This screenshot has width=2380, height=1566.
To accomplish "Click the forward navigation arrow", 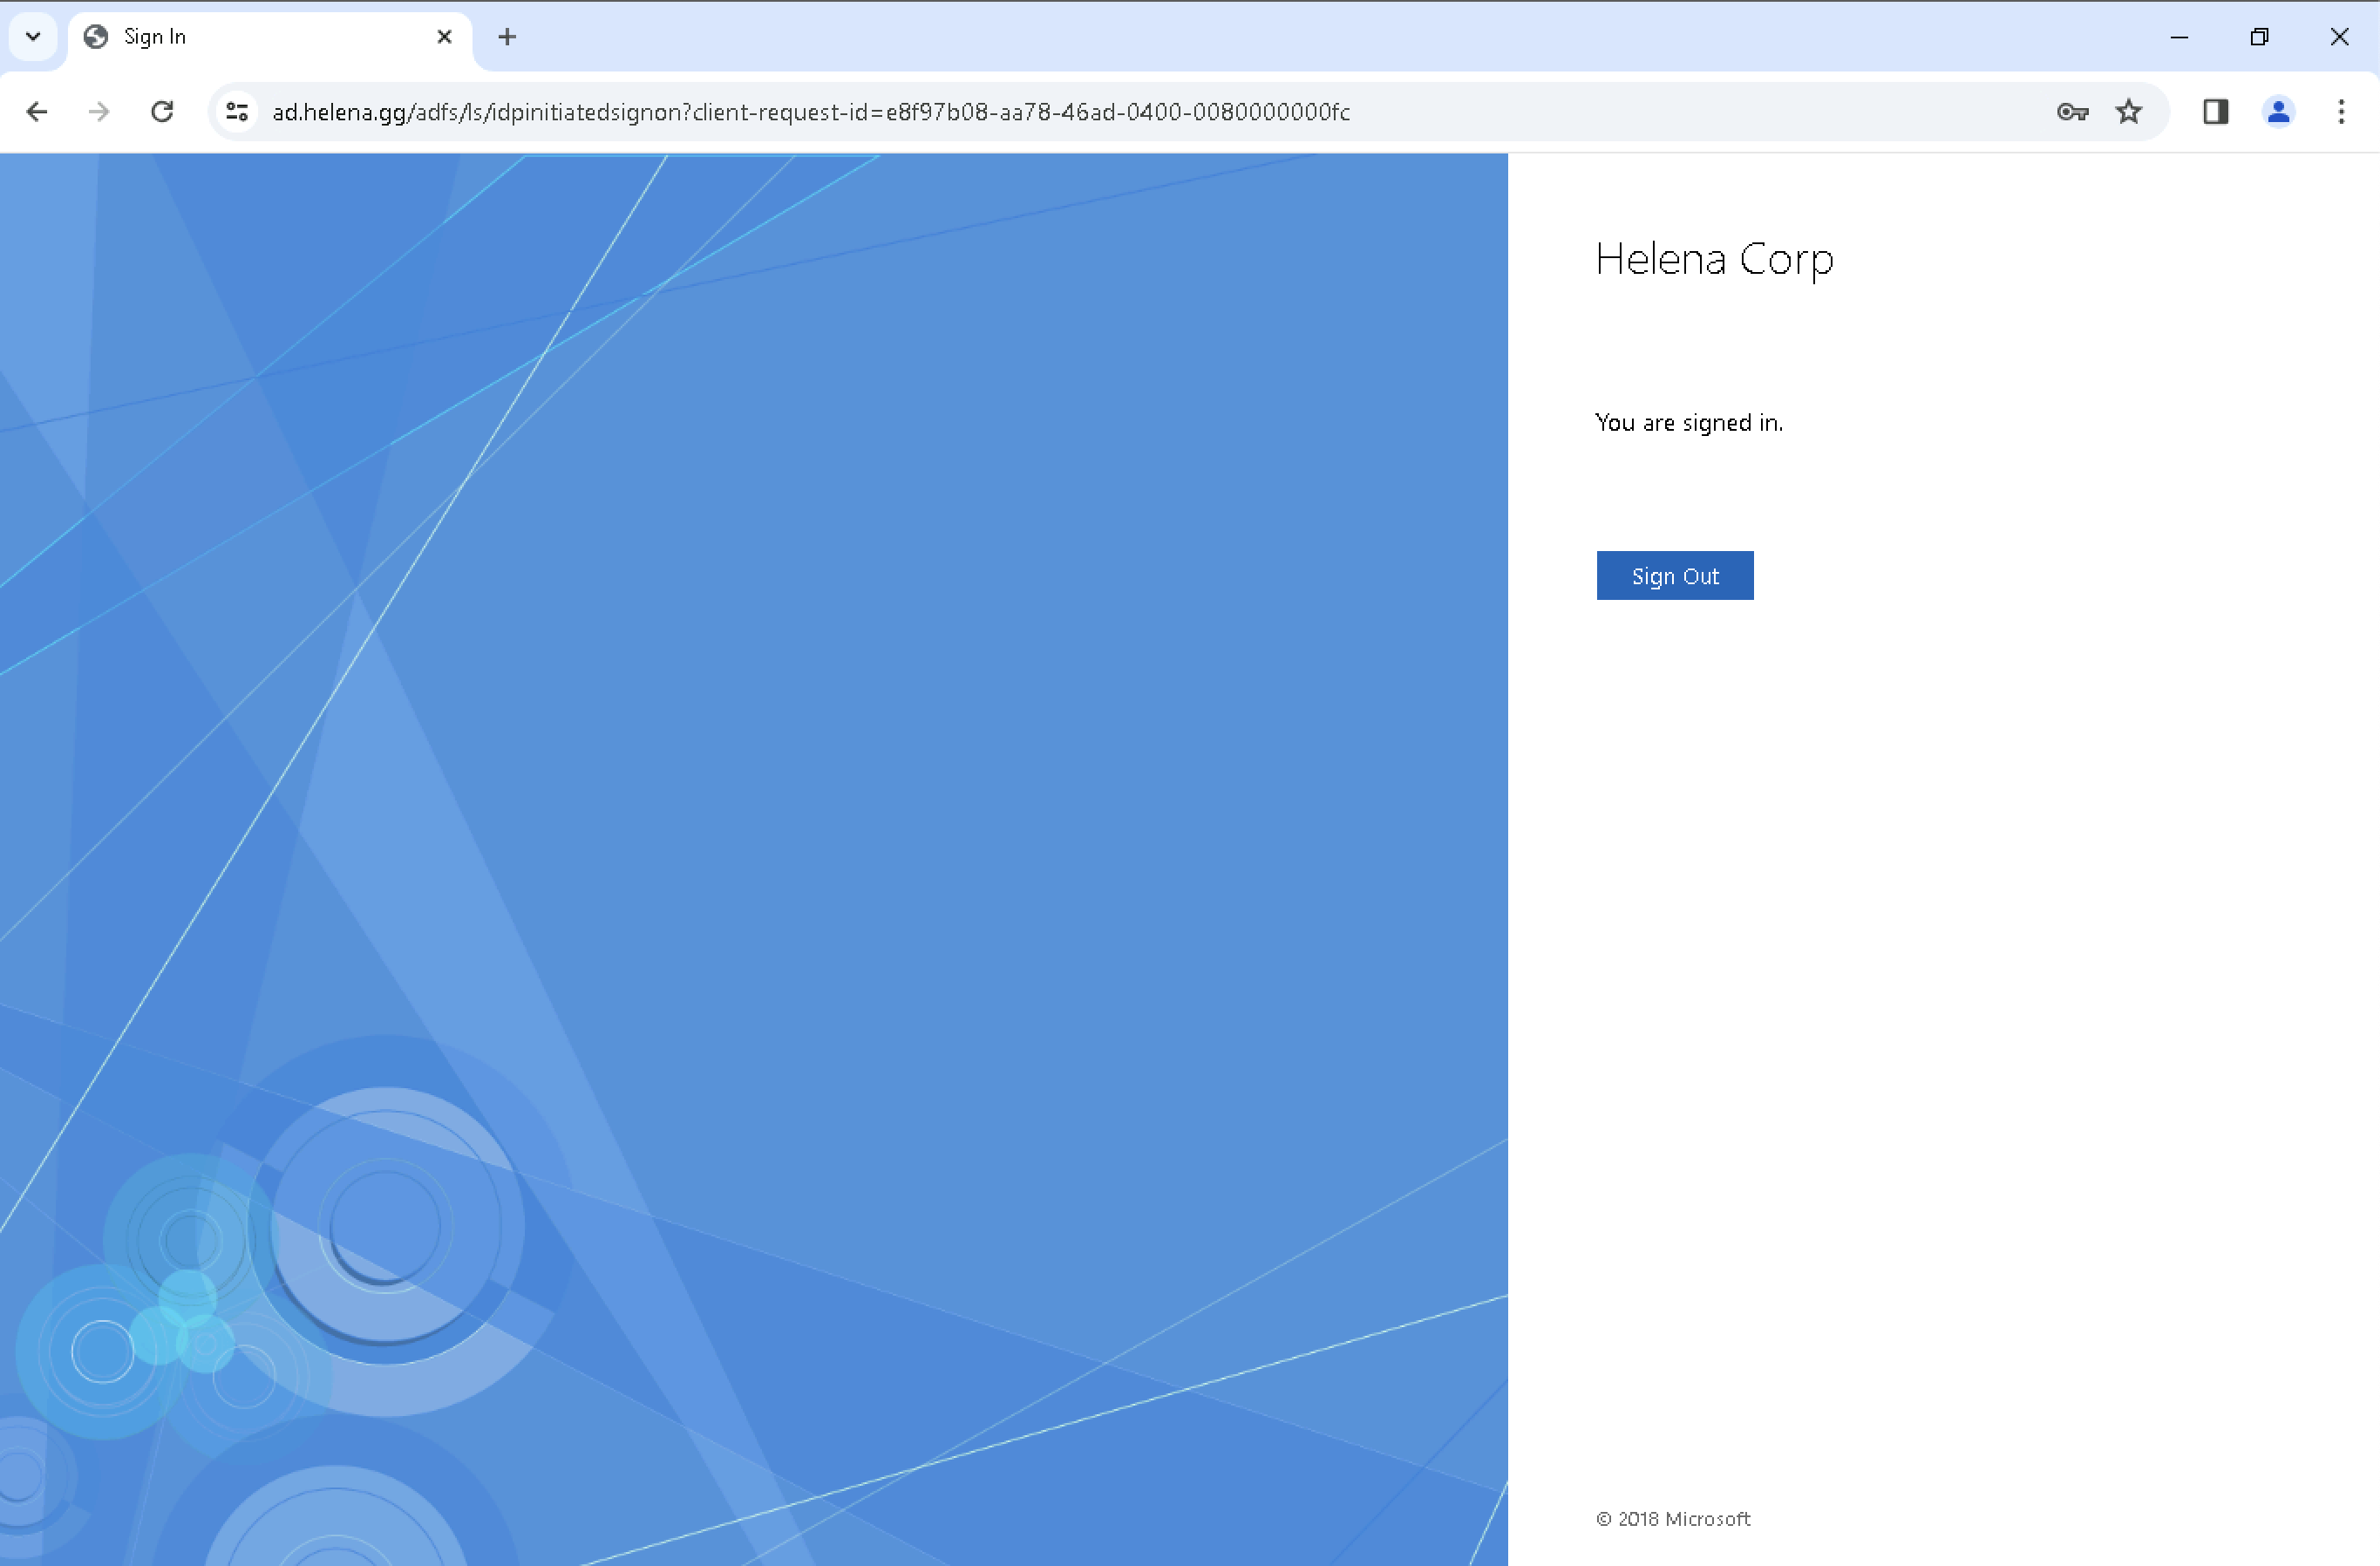I will 99,112.
